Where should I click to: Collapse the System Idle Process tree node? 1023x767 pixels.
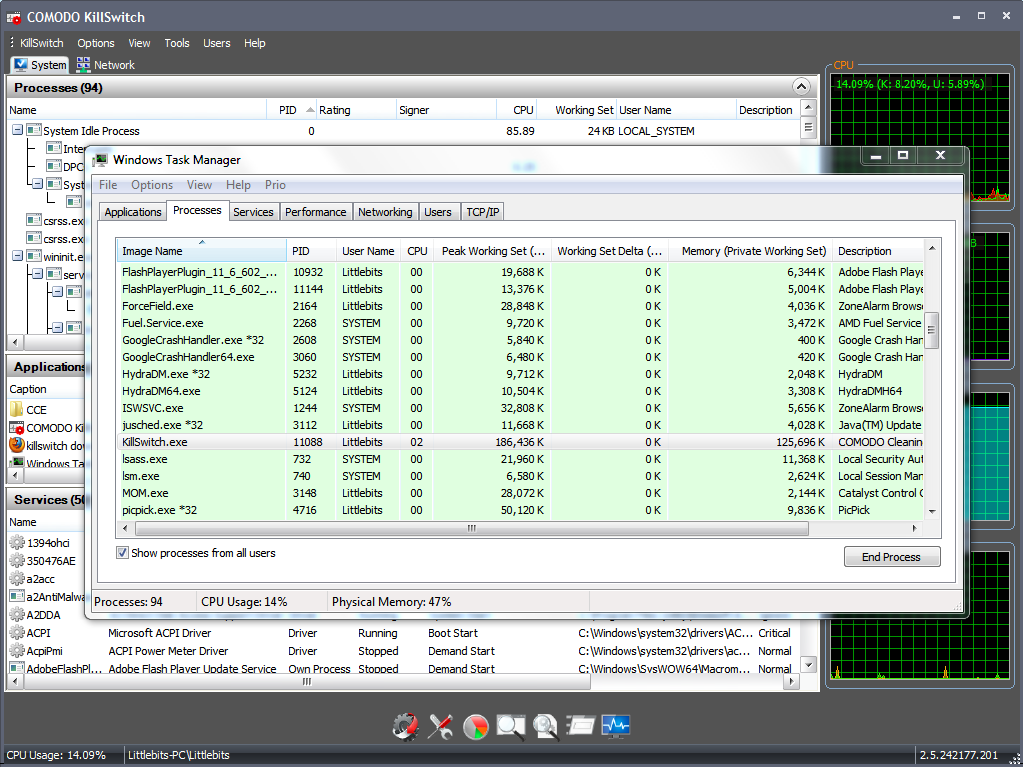coord(18,131)
